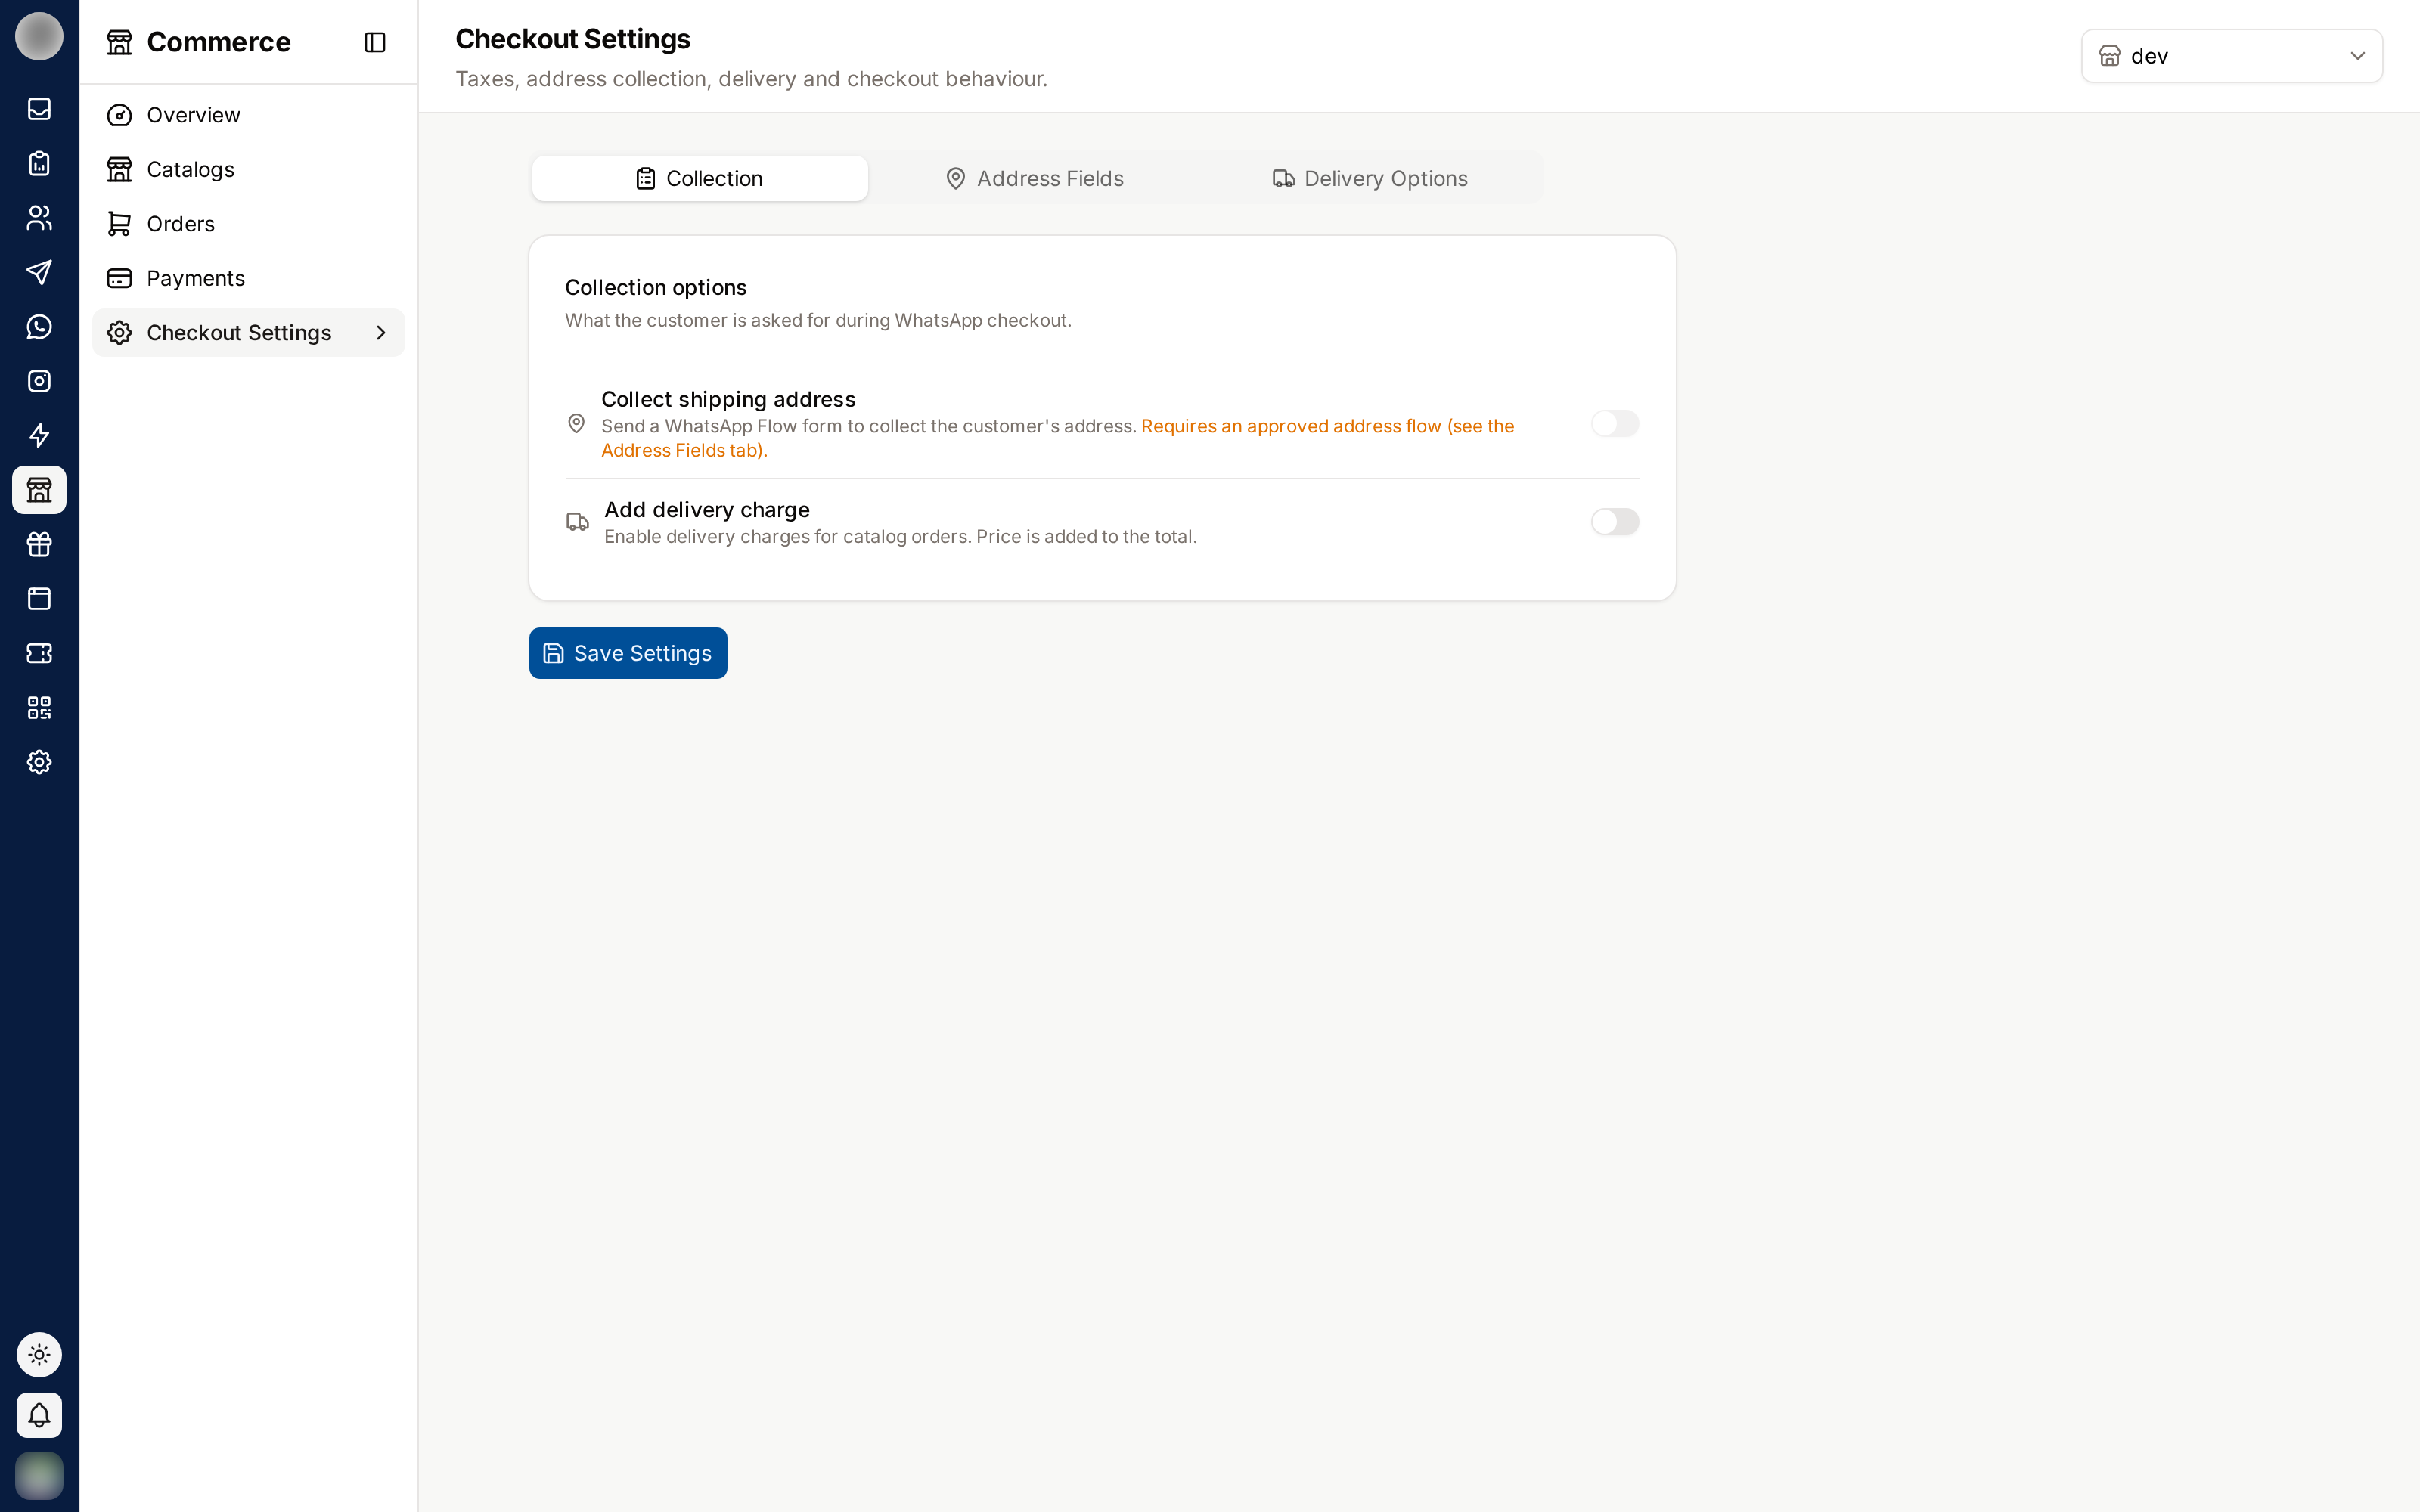Open the dev store selector dropdown
The image size is (2420, 1512).
[2231, 56]
